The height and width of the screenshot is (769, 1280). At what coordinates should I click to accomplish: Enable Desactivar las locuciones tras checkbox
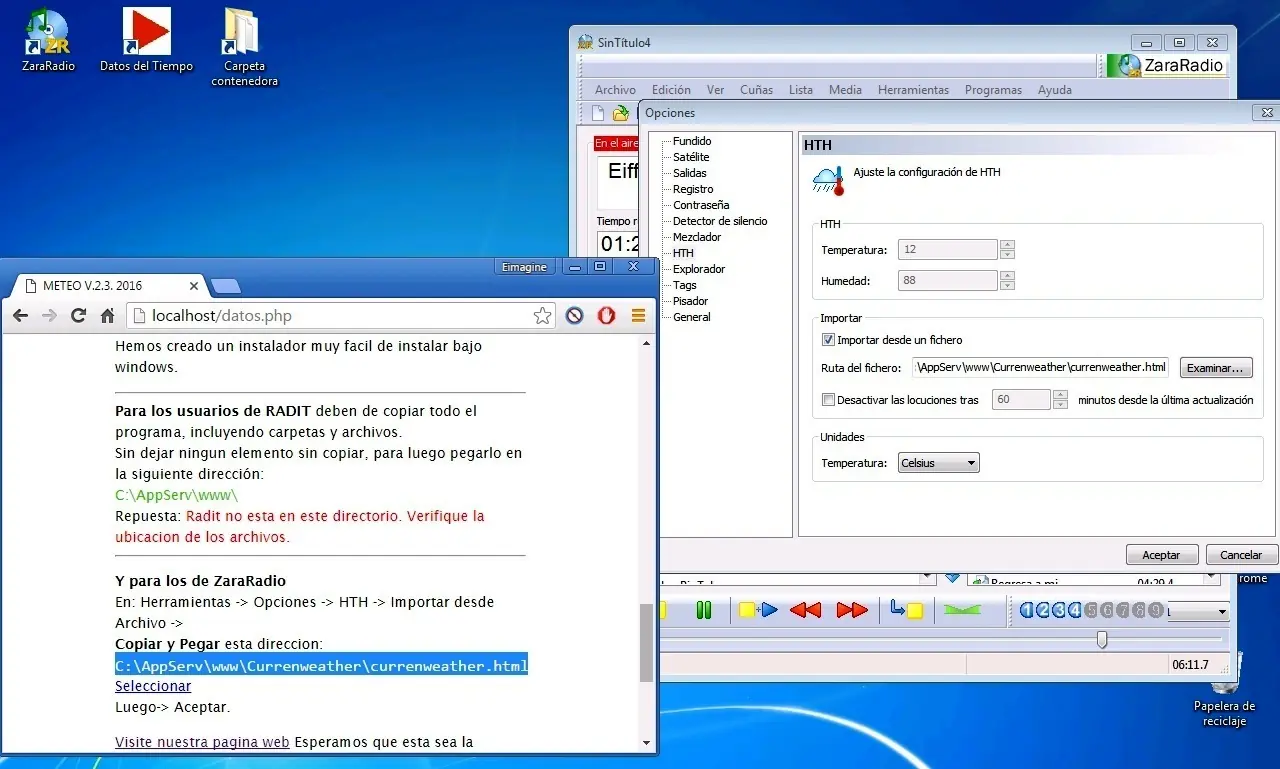coord(828,400)
